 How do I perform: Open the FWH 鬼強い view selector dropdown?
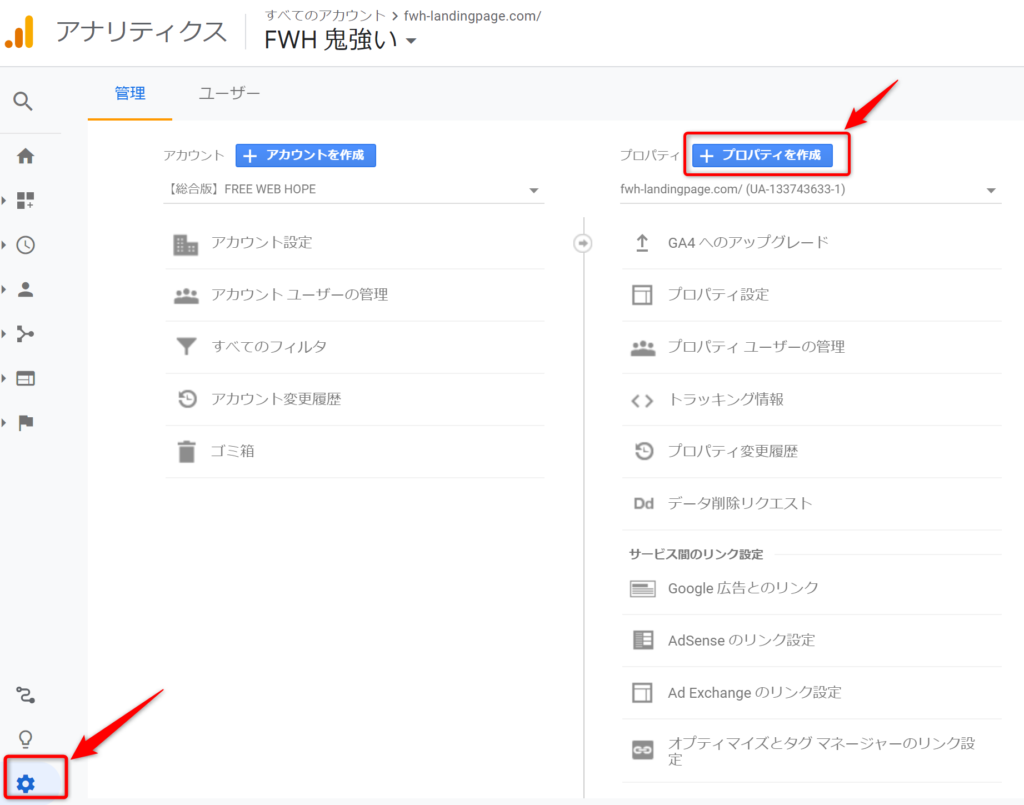coord(340,40)
